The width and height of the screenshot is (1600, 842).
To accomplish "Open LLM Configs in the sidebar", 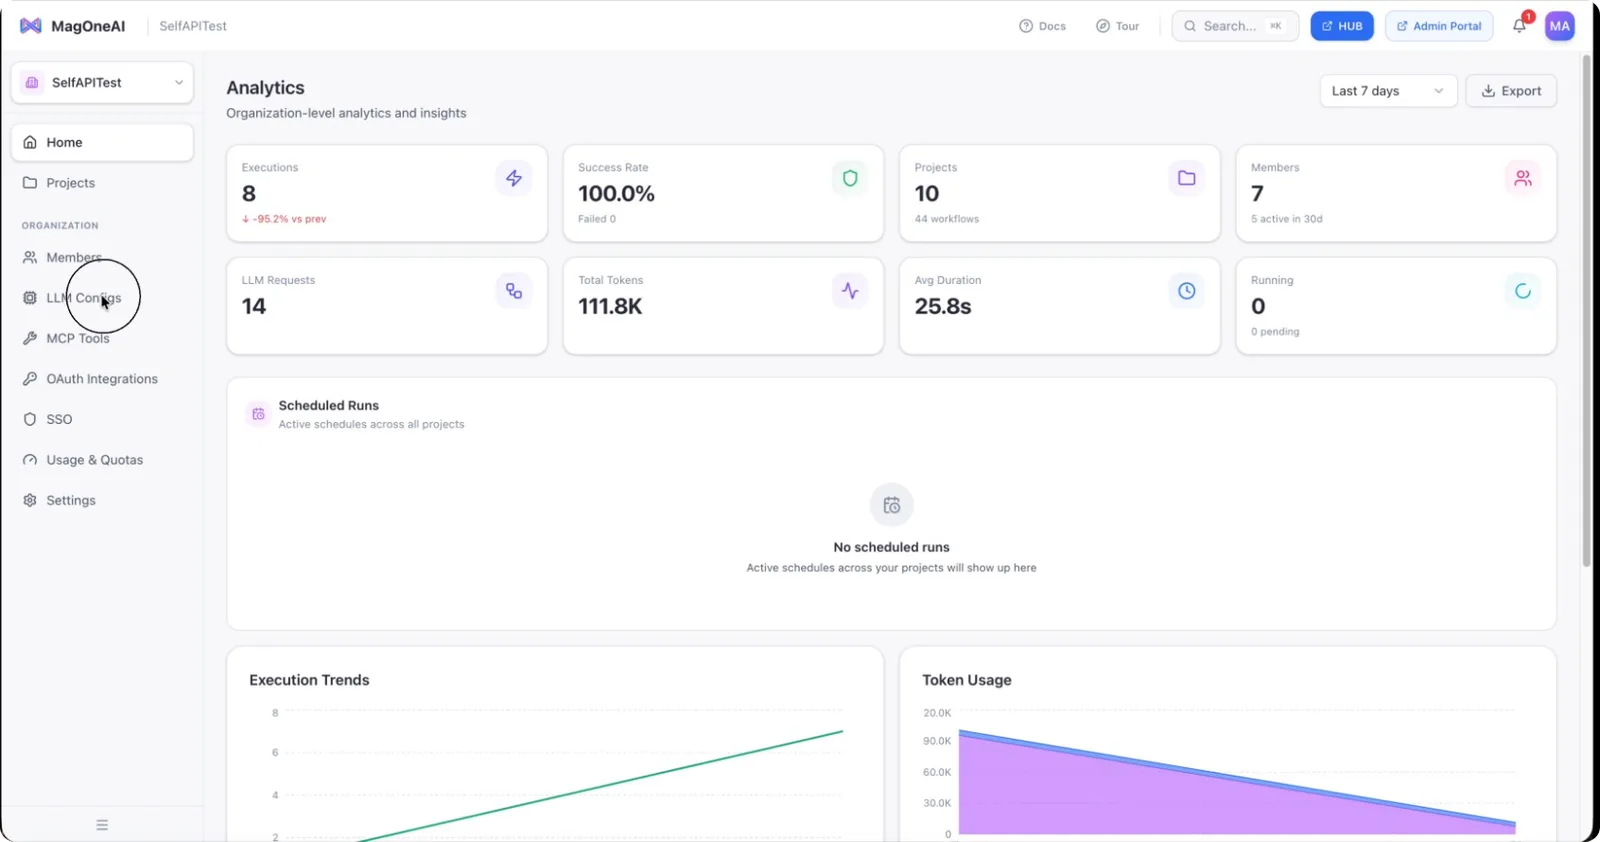I will coord(102,298).
